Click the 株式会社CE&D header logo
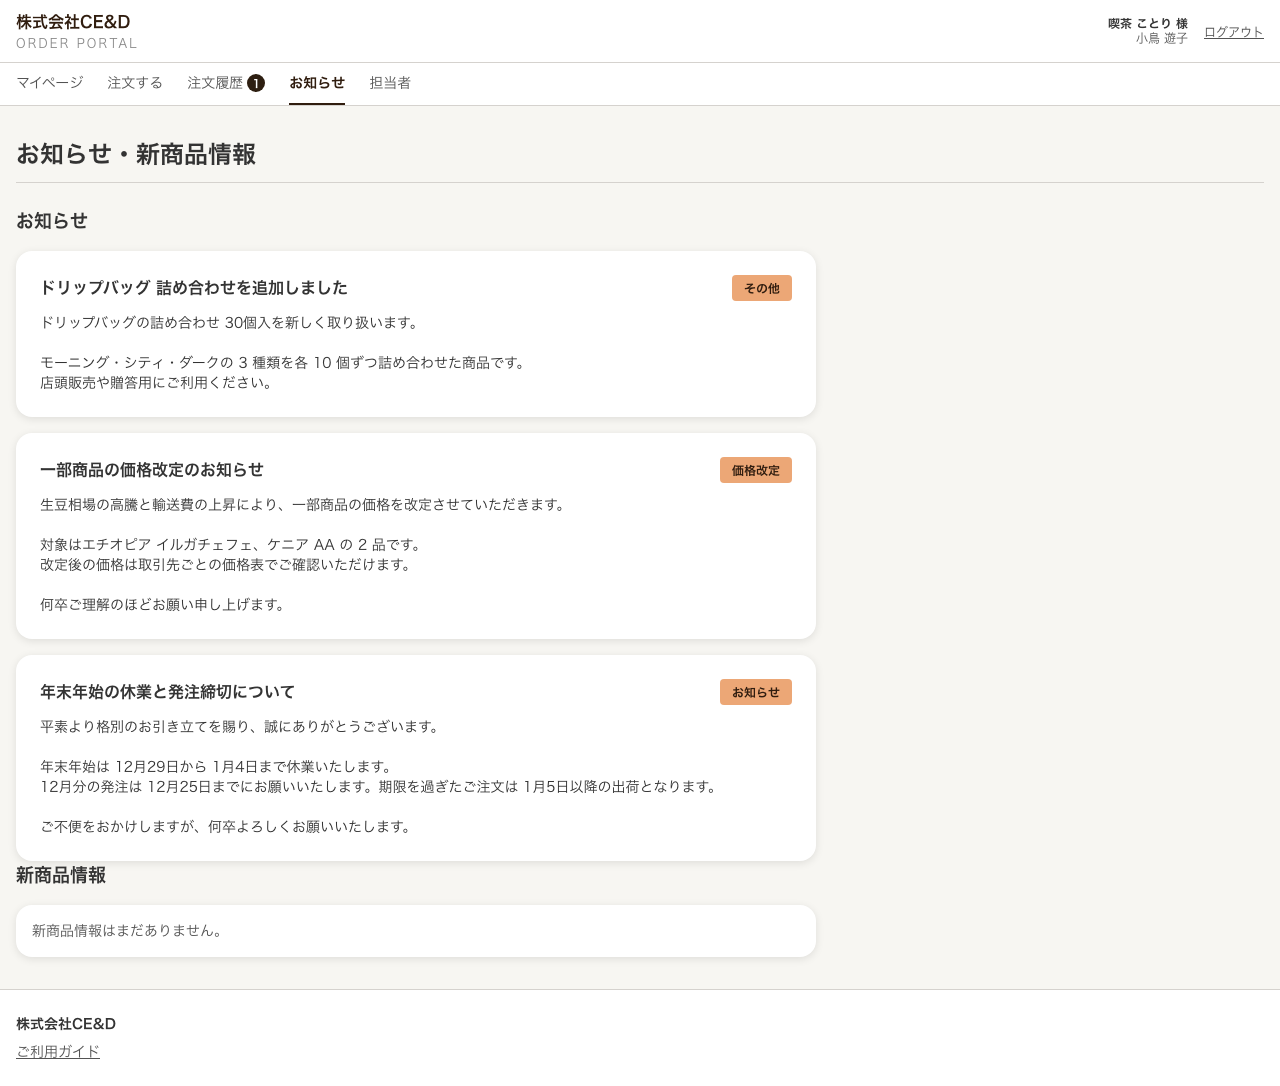 pyautogui.click(x=73, y=22)
